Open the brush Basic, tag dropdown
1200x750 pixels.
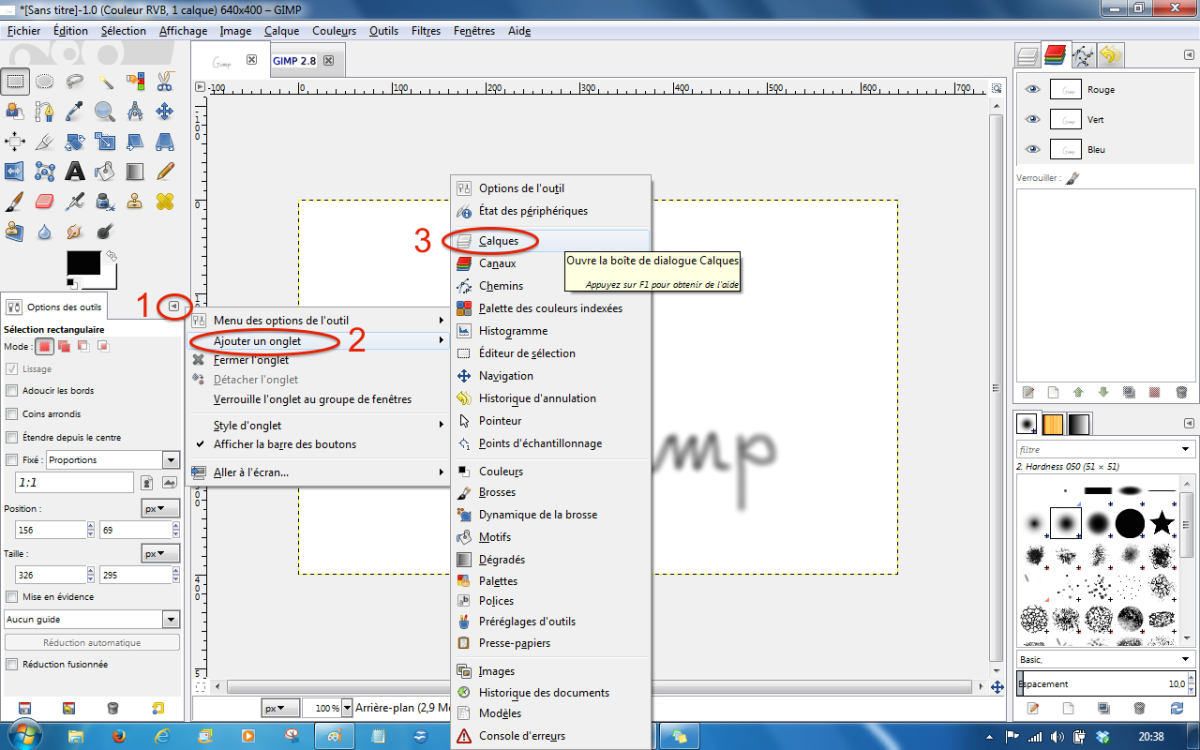pos(1105,660)
